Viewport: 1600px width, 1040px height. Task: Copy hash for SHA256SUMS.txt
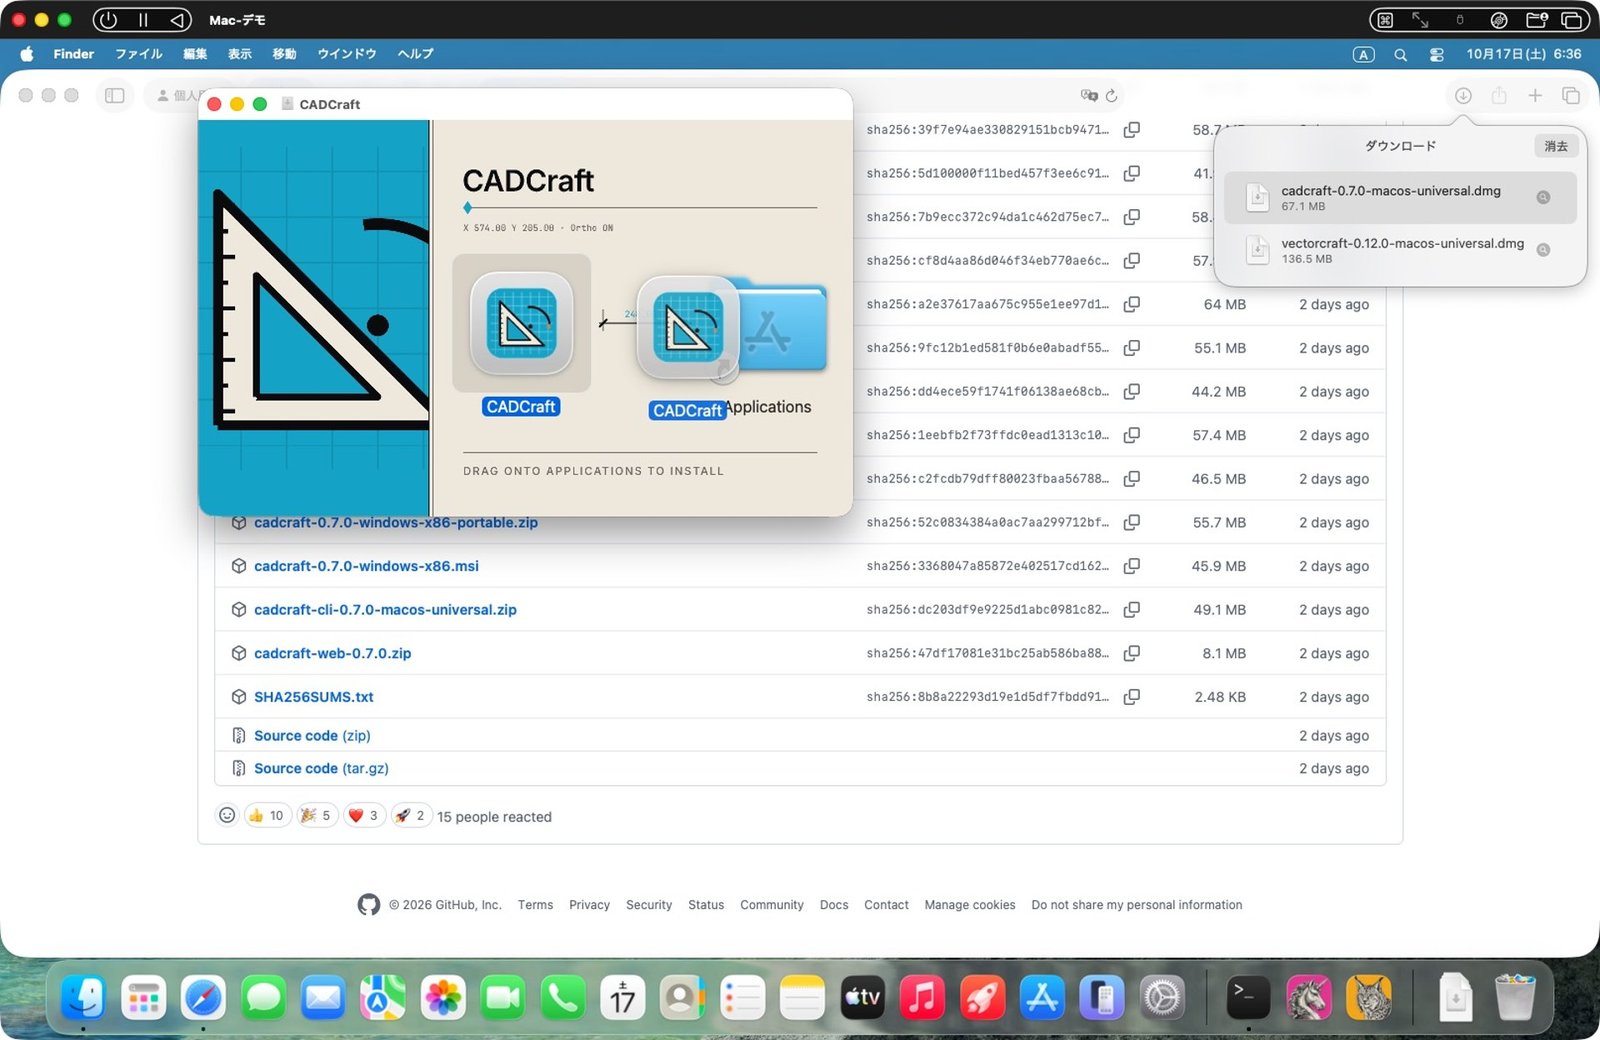coord(1131,697)
